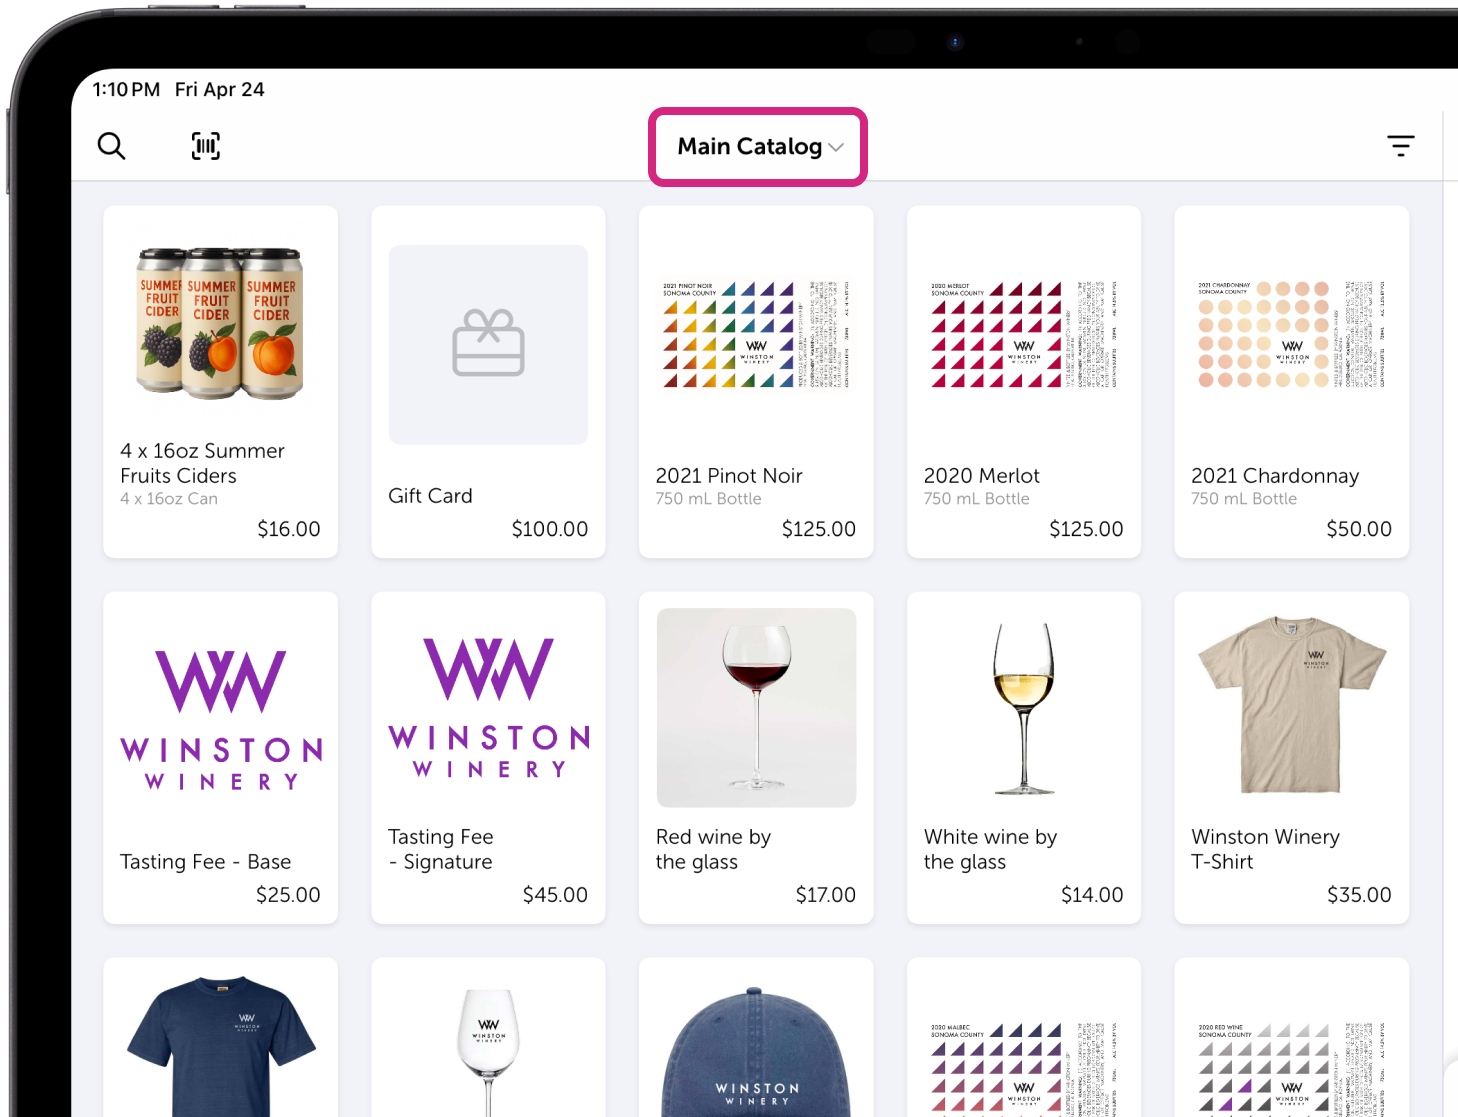Select the 2020 Red Wine label product
Screen dimensions: 1458x1117
[1292, 1068]
